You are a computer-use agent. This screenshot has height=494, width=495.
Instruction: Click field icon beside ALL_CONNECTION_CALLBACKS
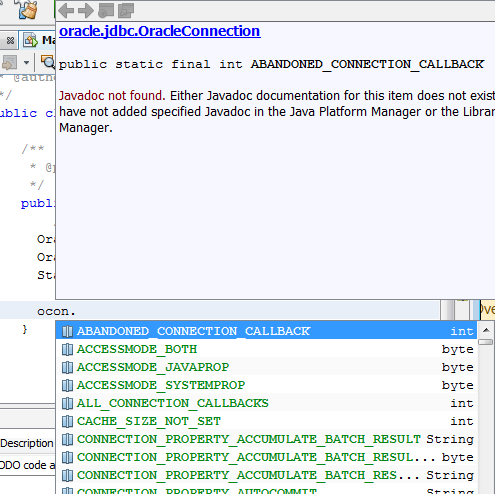click(67, 403)
